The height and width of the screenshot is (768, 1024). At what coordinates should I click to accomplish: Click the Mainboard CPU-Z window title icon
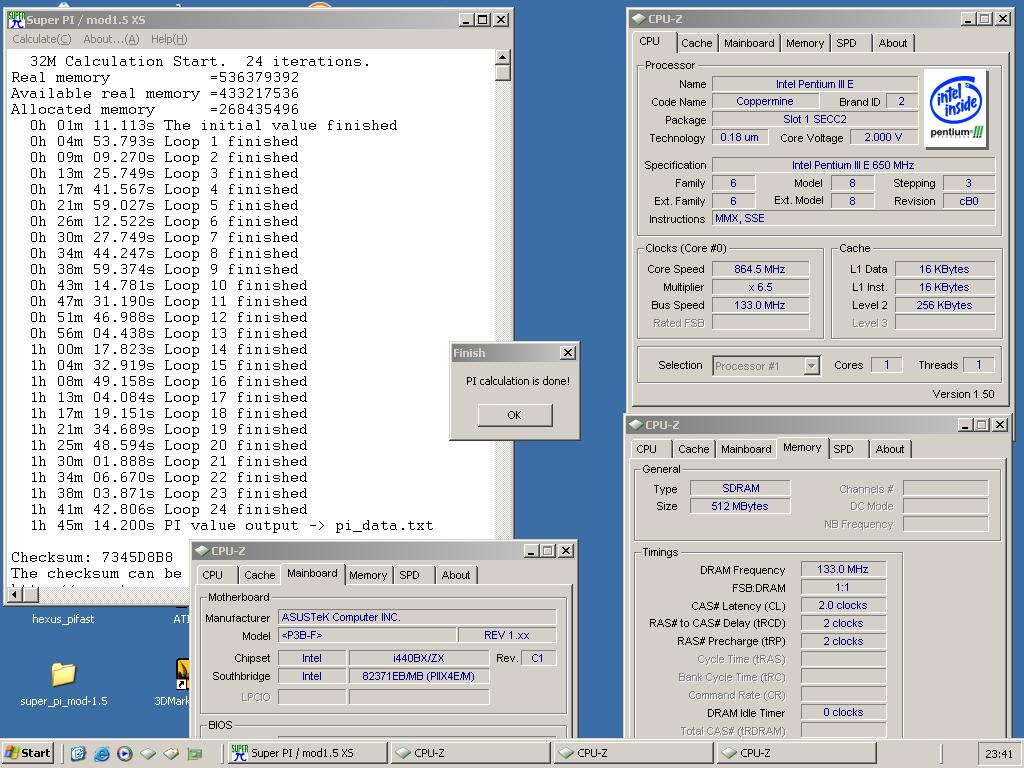[x=201, y=551]
